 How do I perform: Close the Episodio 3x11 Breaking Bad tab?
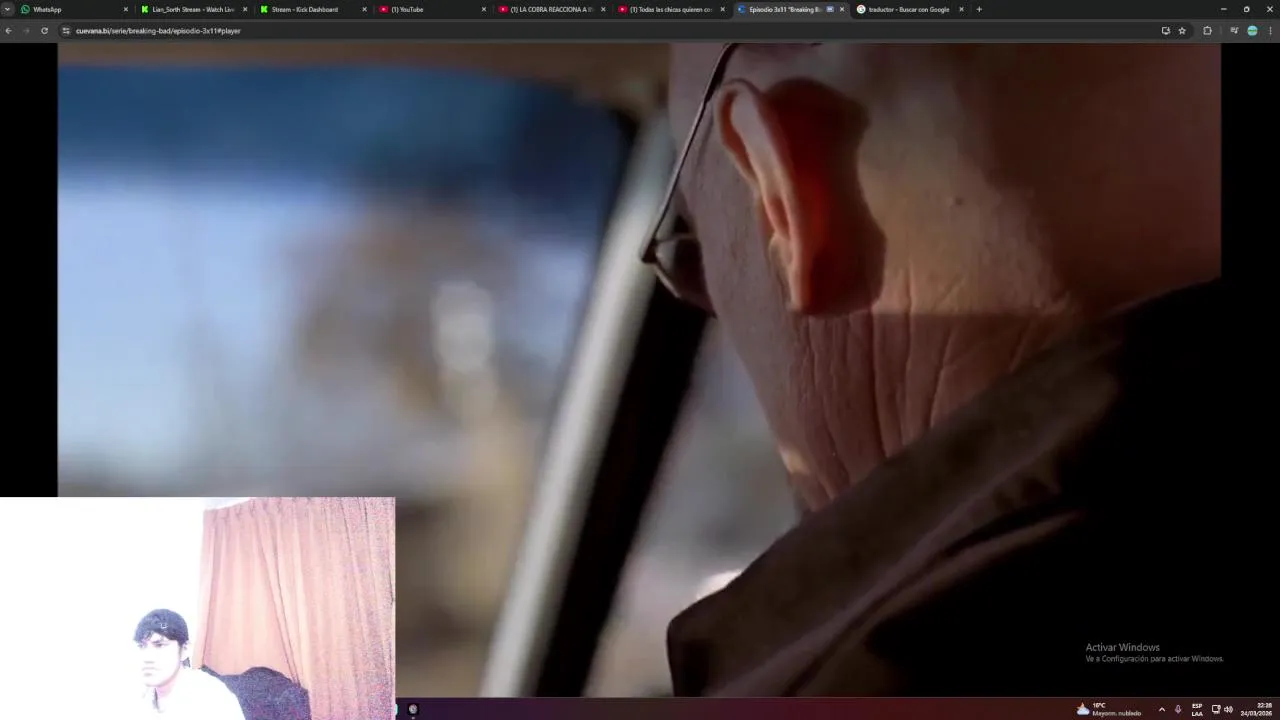click(842, 9)
